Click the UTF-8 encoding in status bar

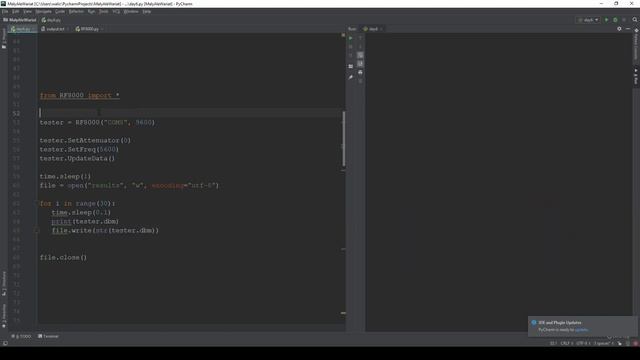tap(583, 343)
